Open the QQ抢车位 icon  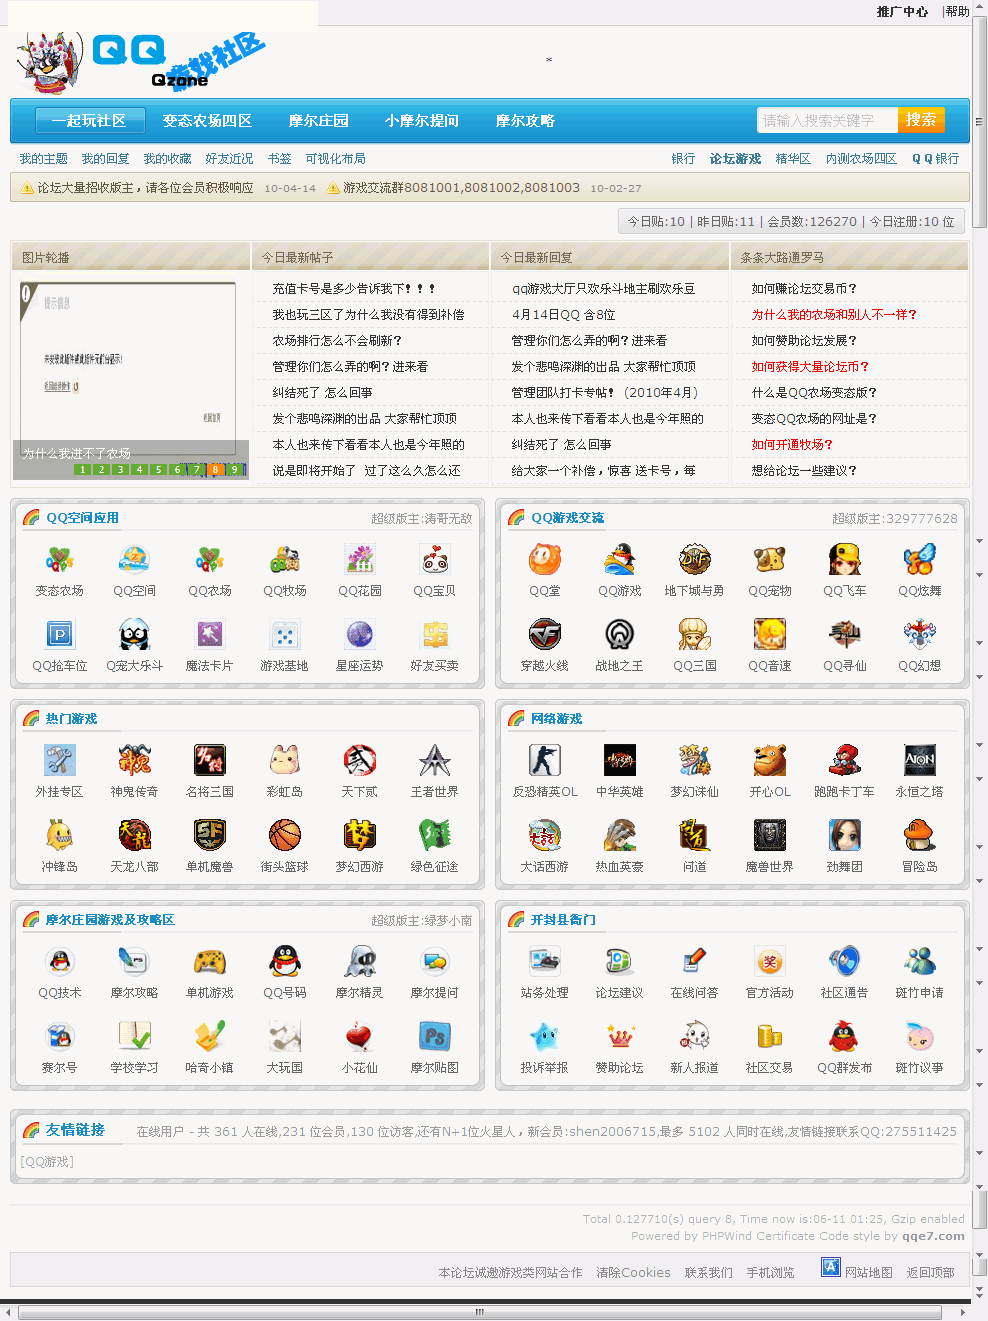[x=59, y=635]
